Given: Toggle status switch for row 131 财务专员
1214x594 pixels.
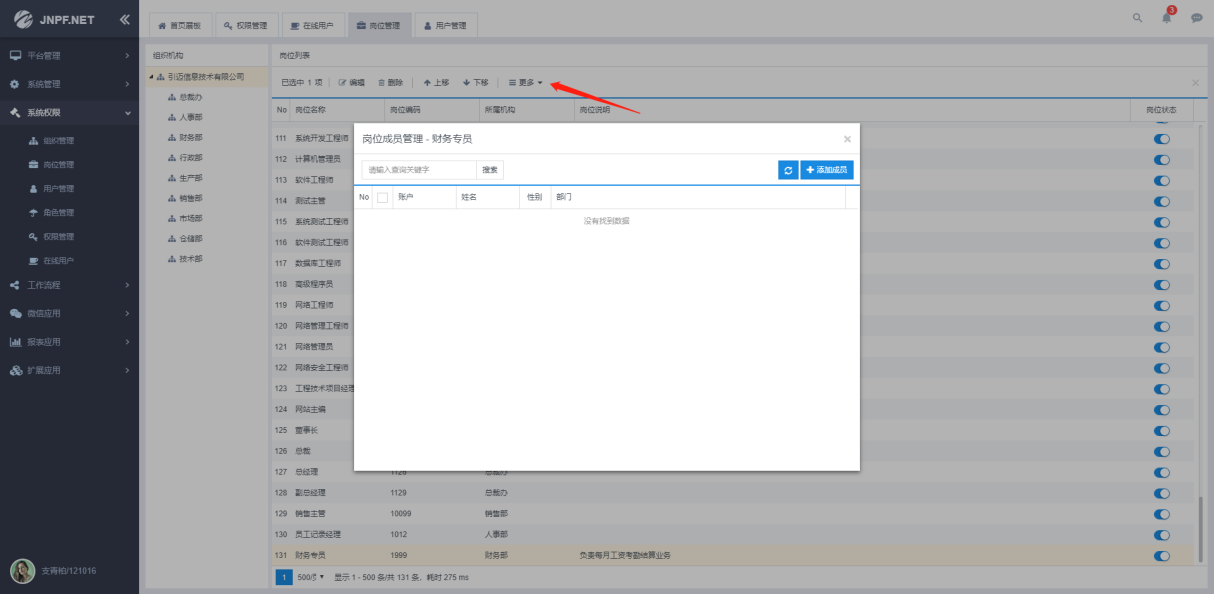Looking at the screenshot, I should (1162, 556).
